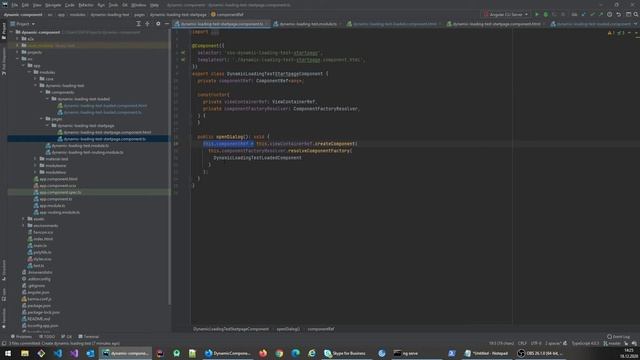Click the master git branch indicator

point(612,344)
